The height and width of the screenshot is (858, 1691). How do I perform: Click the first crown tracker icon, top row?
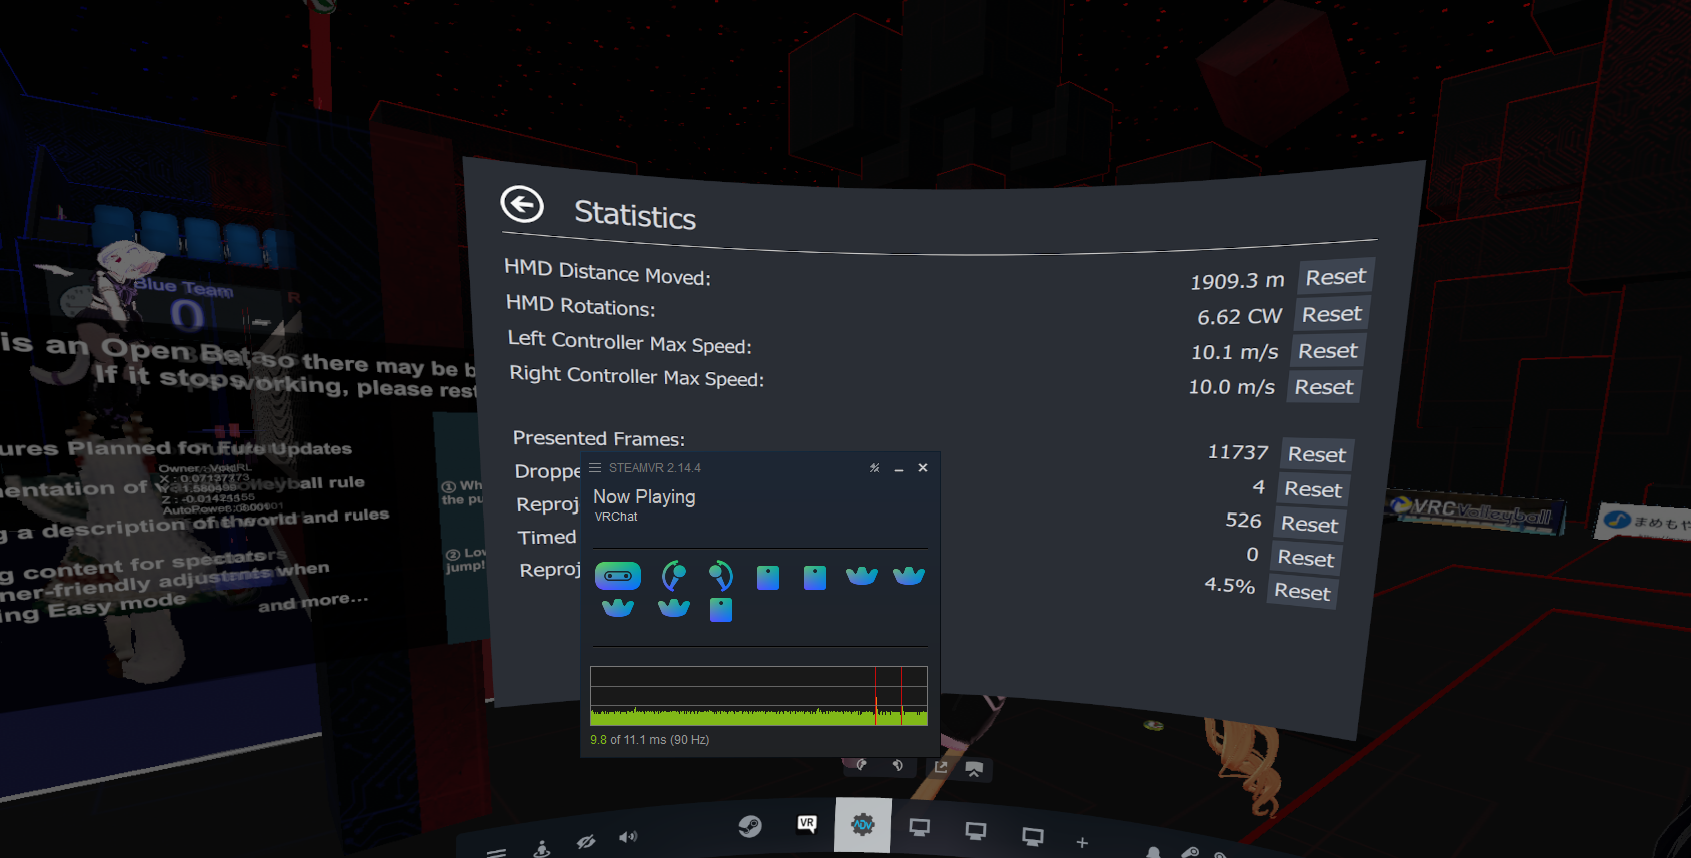coord(862,576)
